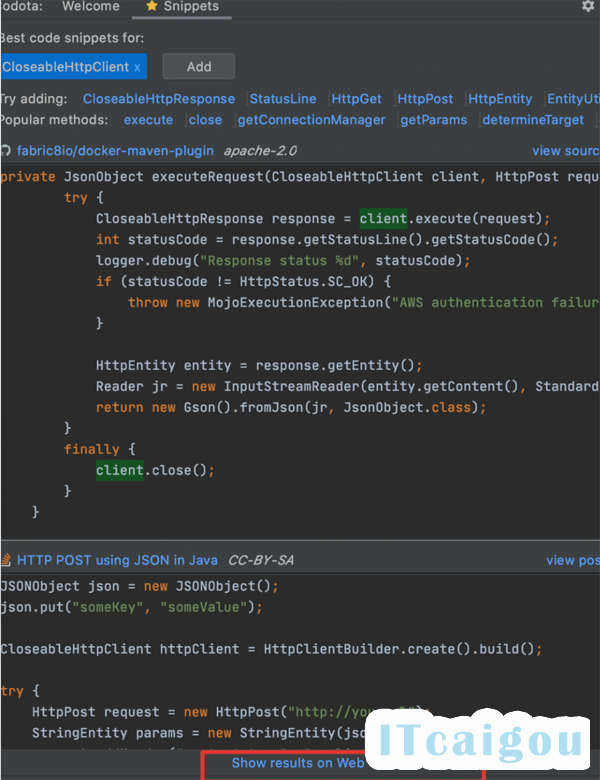Click the GitHub icon beside fabric8io
The image size is (600, 780).
coord(5,151)
